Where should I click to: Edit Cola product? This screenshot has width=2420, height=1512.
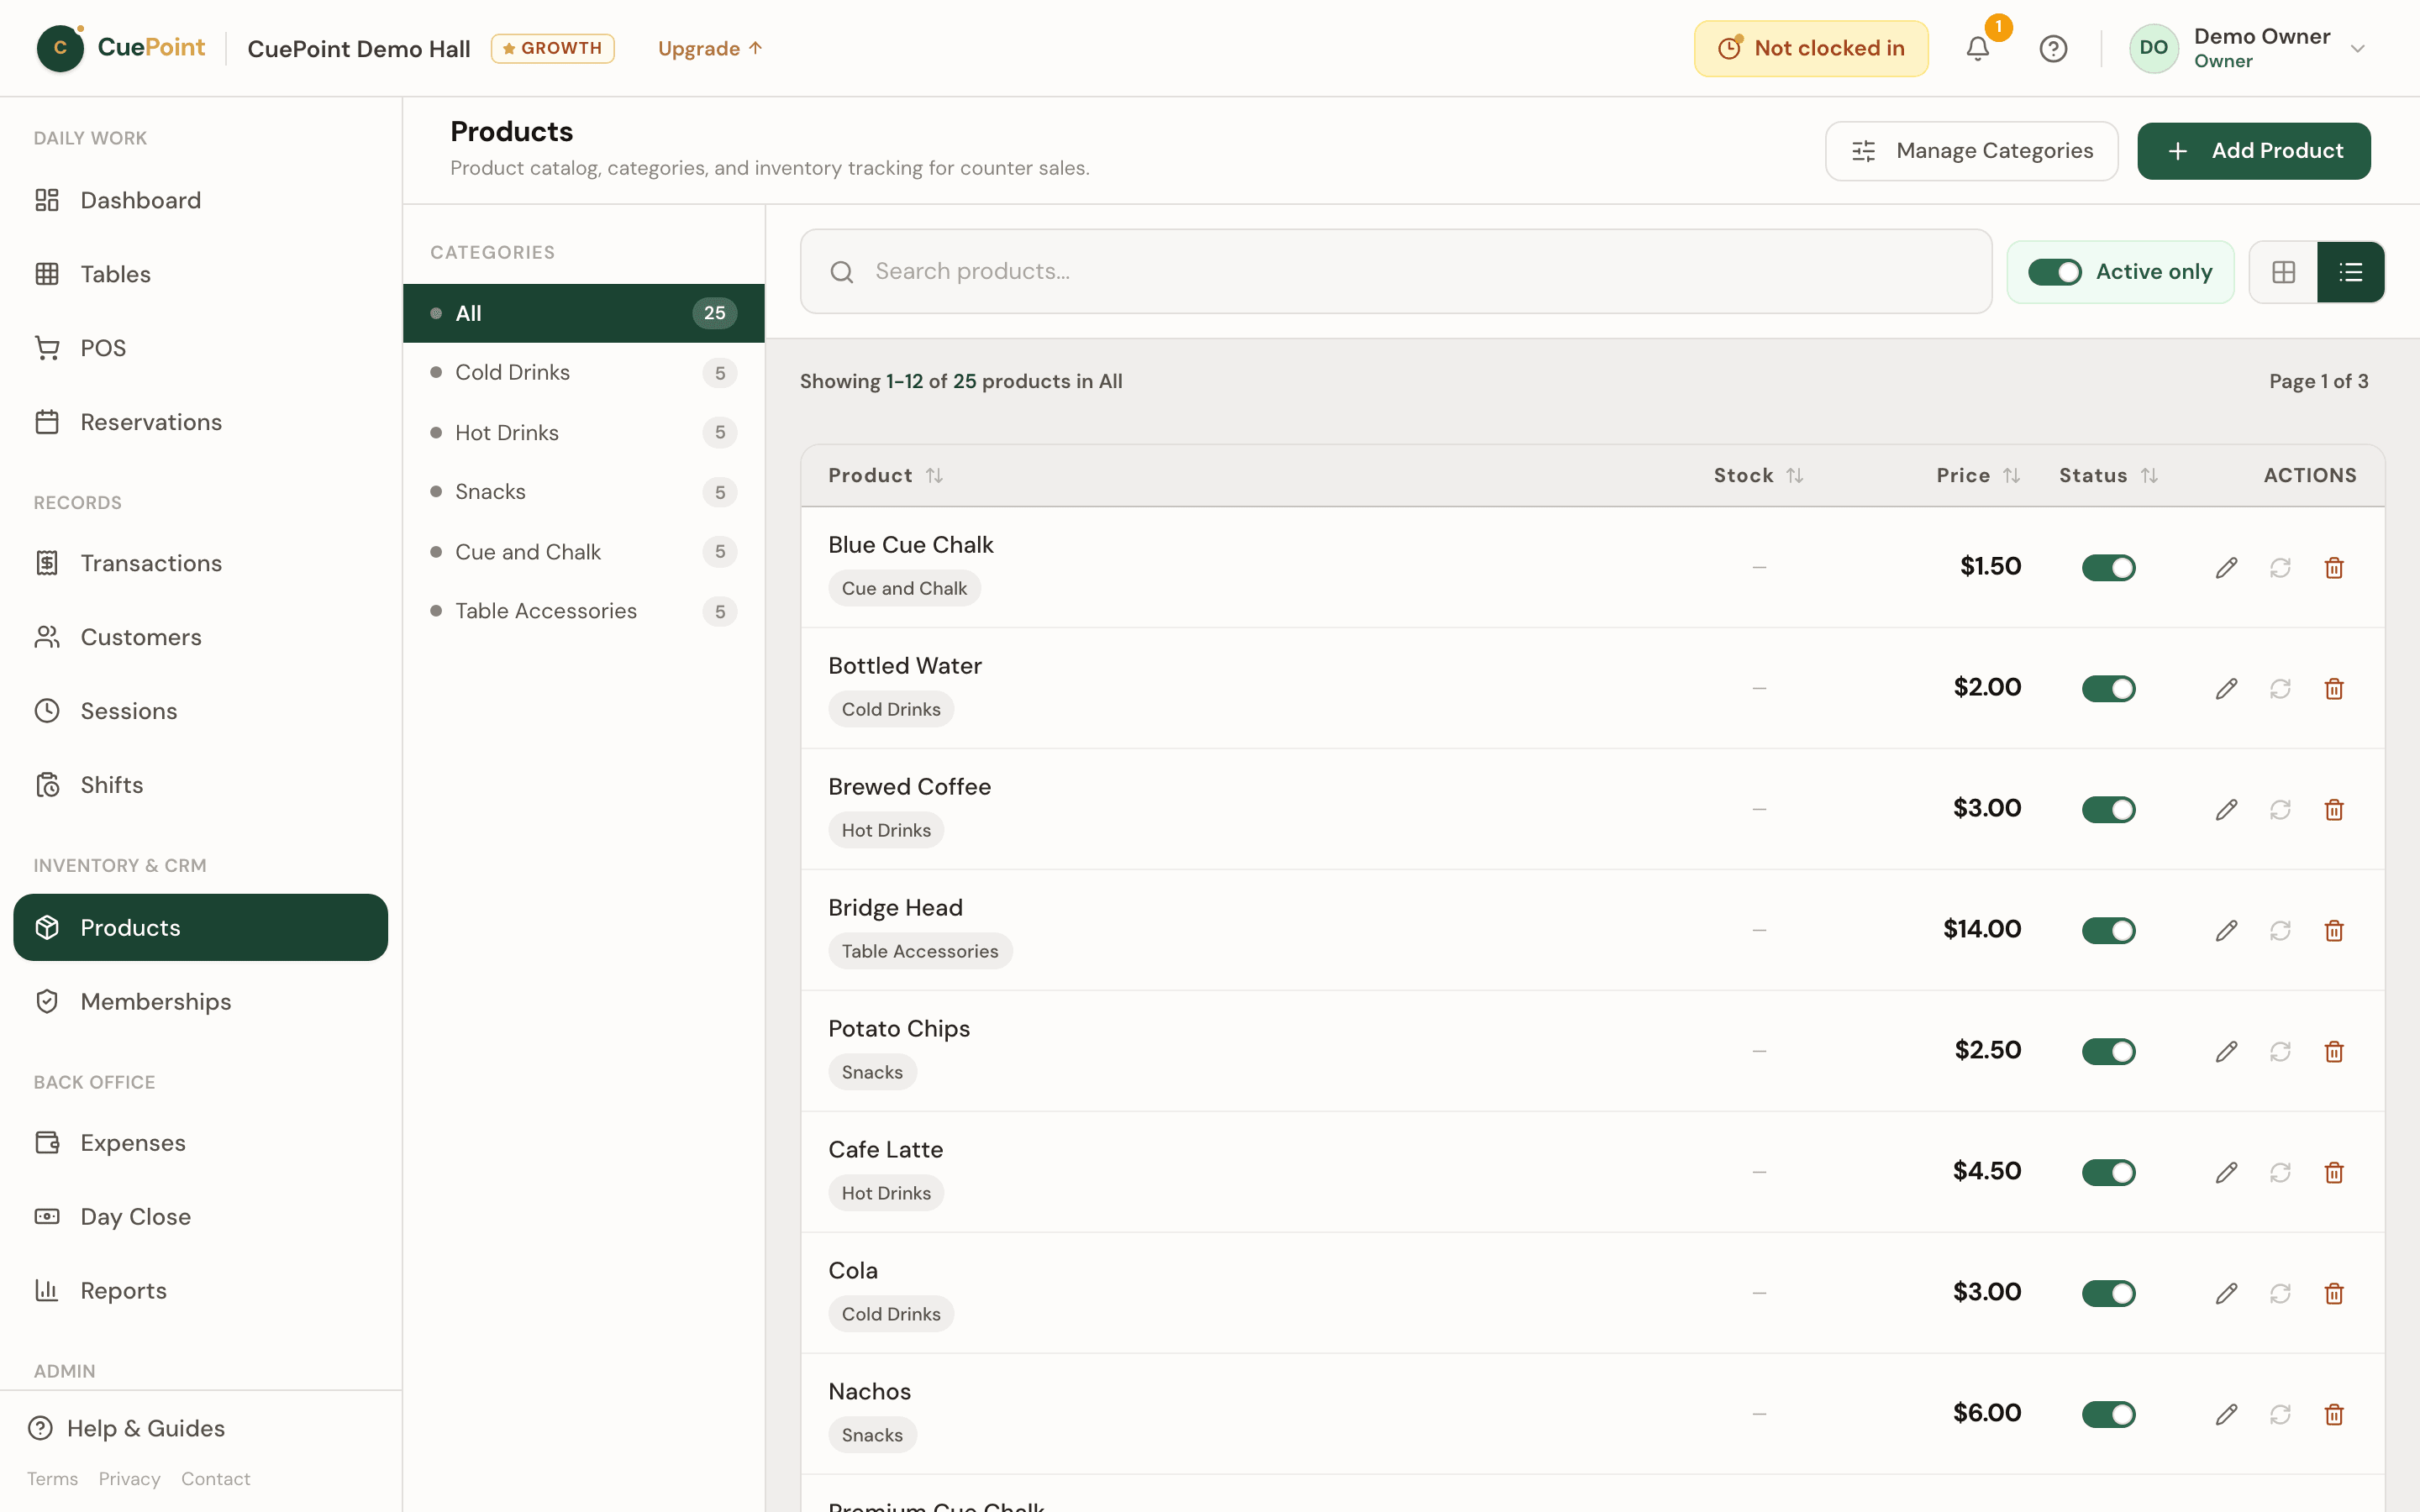click(x=2226, y=1294)
